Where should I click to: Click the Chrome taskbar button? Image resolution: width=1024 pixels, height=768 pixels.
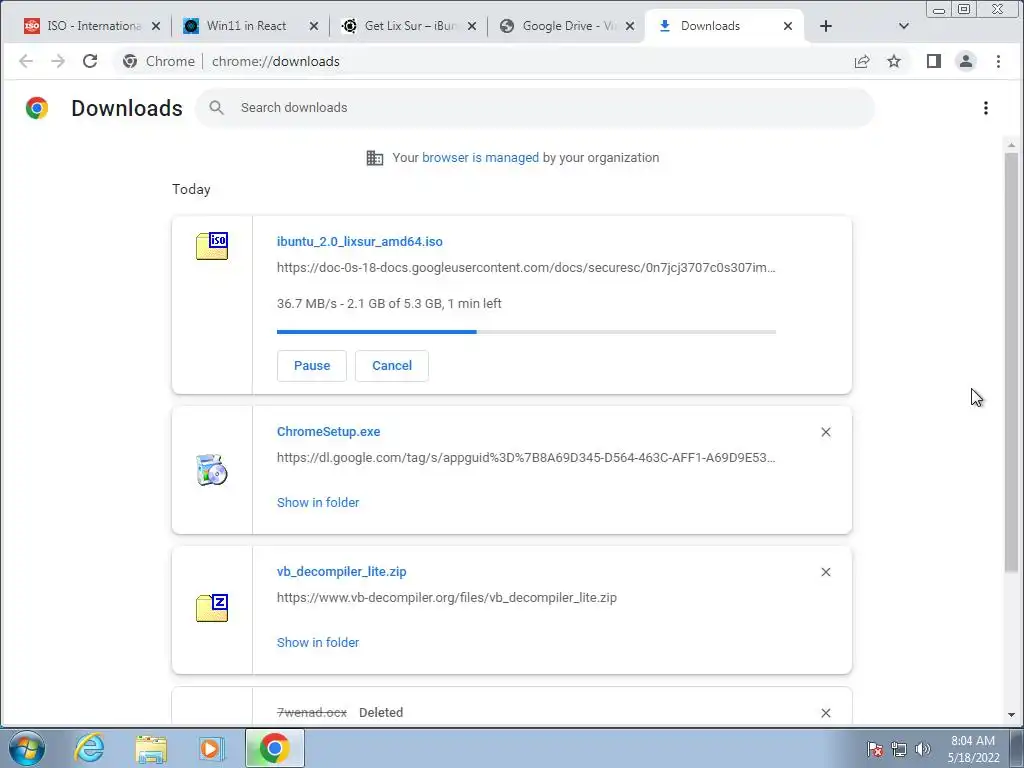[x=274, y=748]
